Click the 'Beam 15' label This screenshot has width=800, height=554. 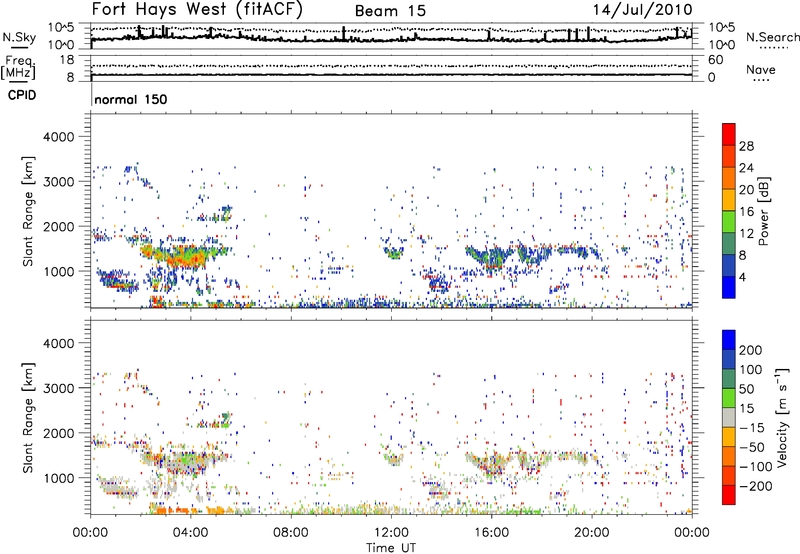(390, 11)
